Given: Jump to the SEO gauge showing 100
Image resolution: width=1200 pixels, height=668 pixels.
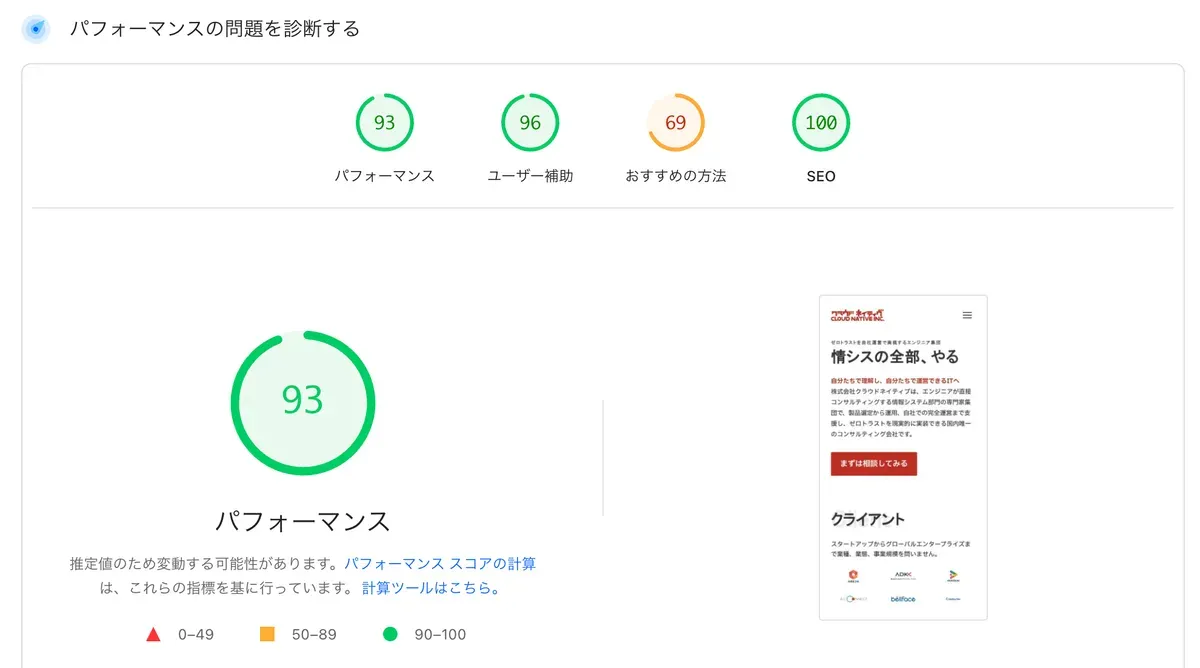Looking at the screenshot, I should point(821,123).
